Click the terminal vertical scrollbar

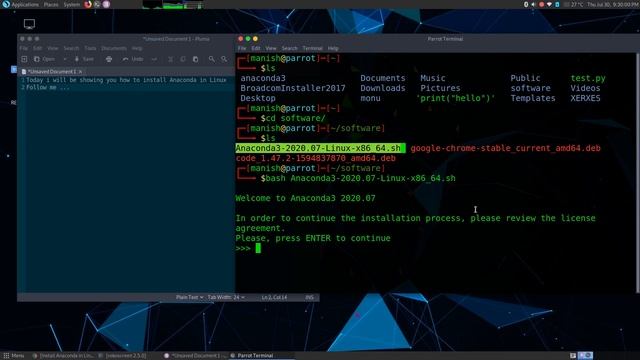click(x=638, y=172)
